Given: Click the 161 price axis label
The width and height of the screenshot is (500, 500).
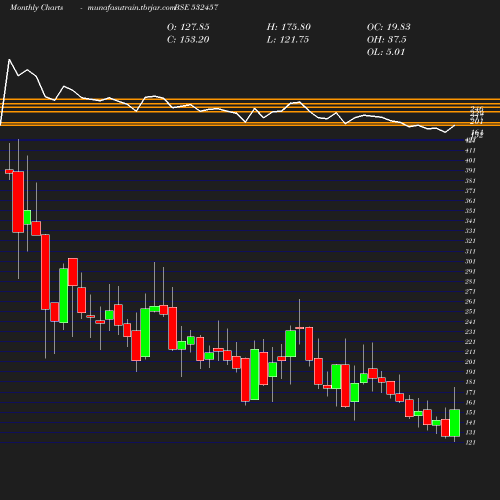Looking at the screenshot, I should click(470, 403).
